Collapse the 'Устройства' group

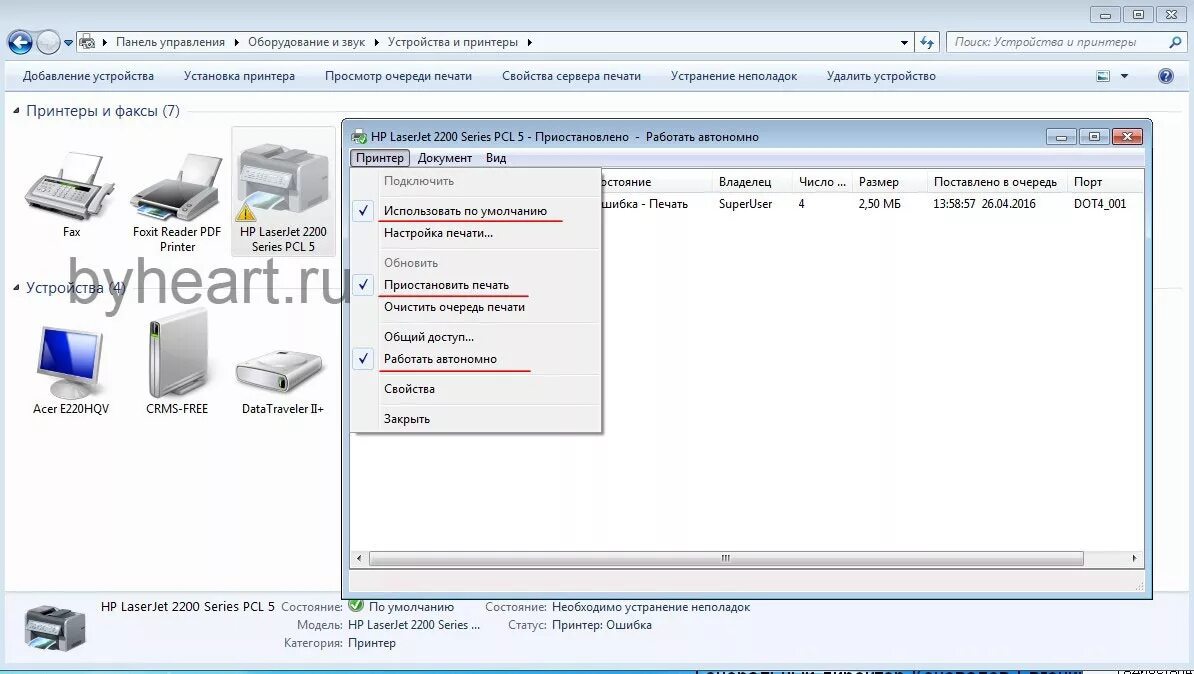[16, 288]
